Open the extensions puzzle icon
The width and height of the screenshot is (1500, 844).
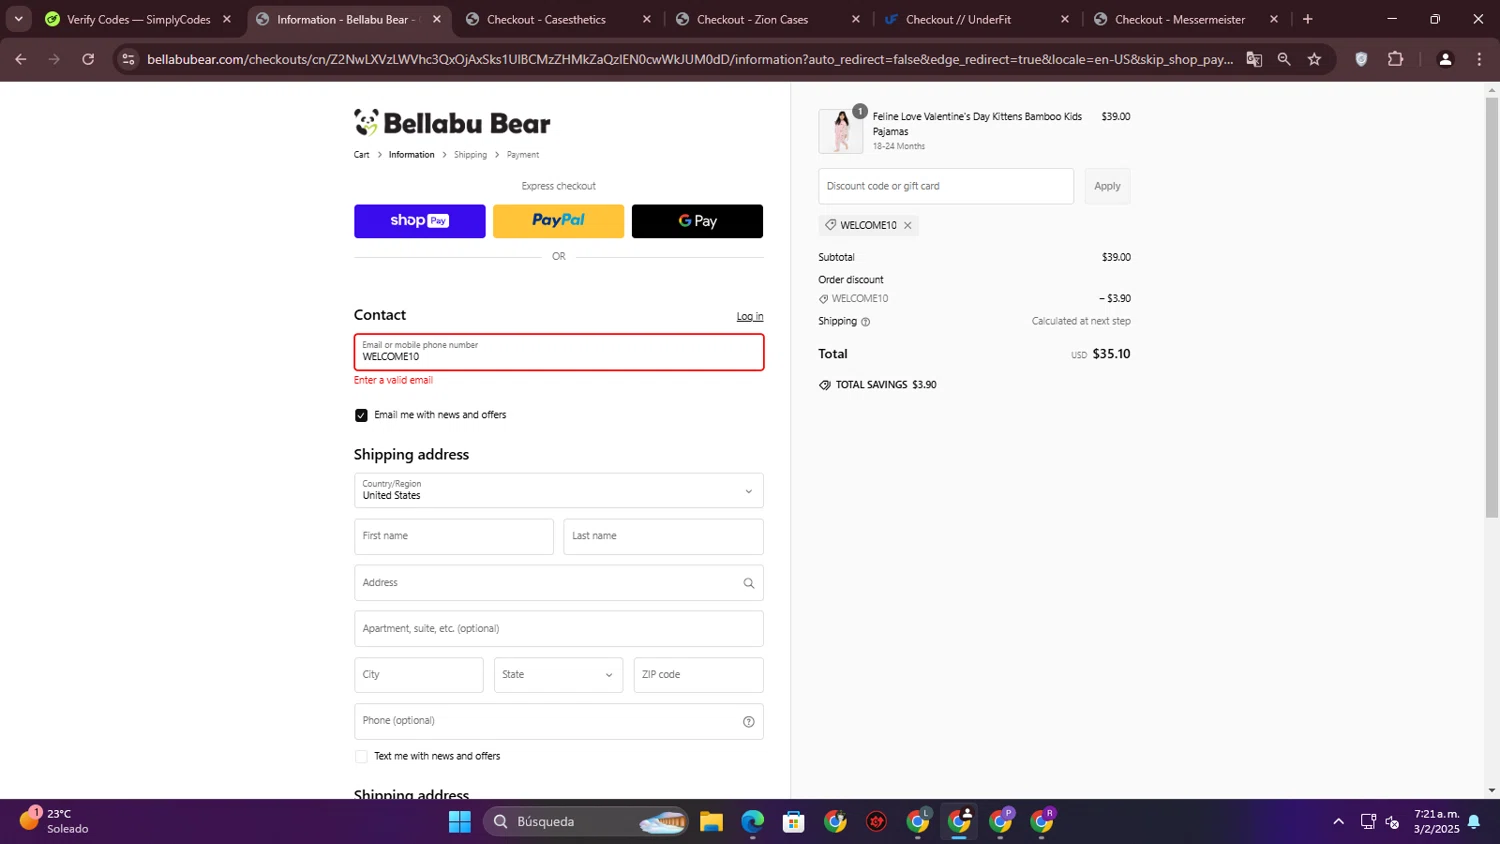[x=1396, y=59]
